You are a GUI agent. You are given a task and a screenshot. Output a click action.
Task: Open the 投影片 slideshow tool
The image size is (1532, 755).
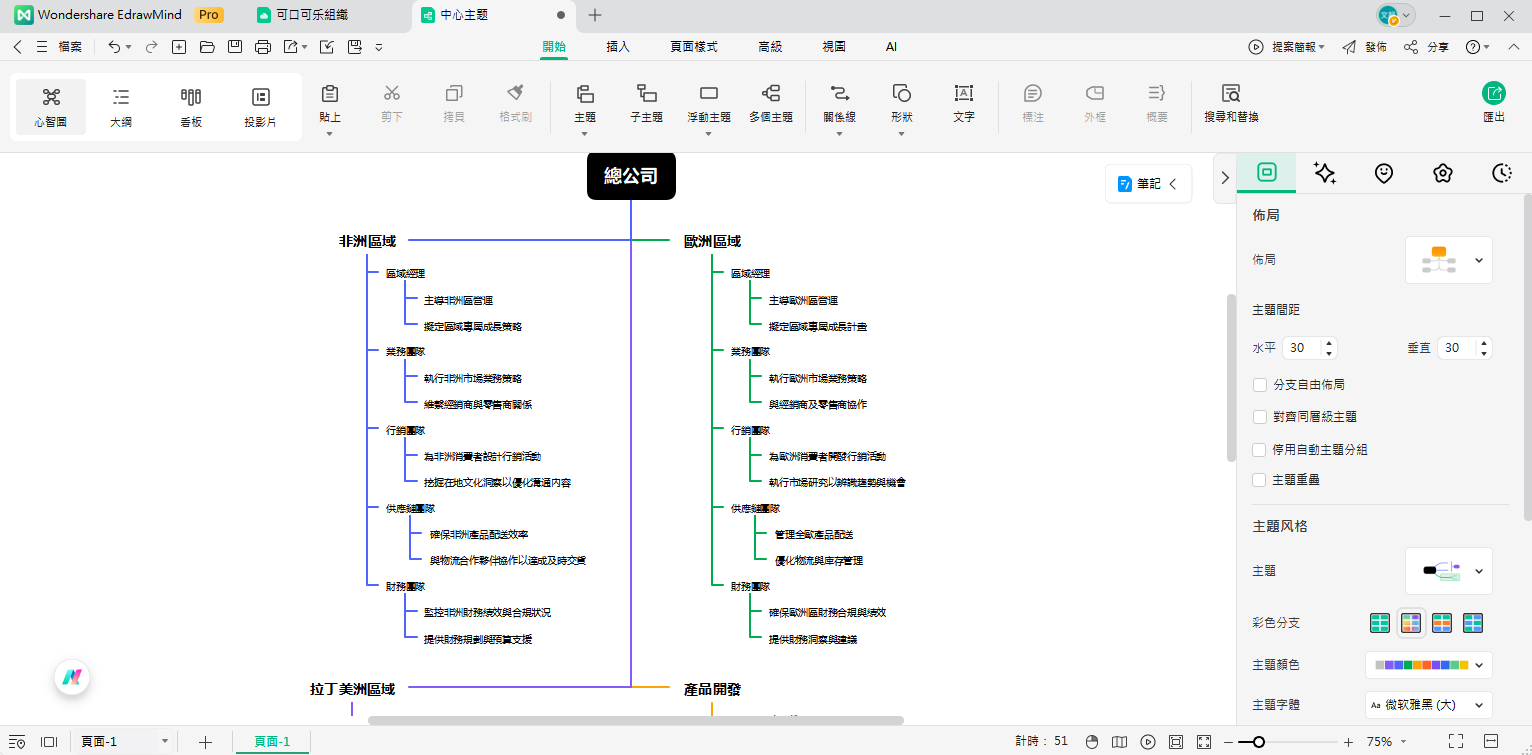[260, 106]
